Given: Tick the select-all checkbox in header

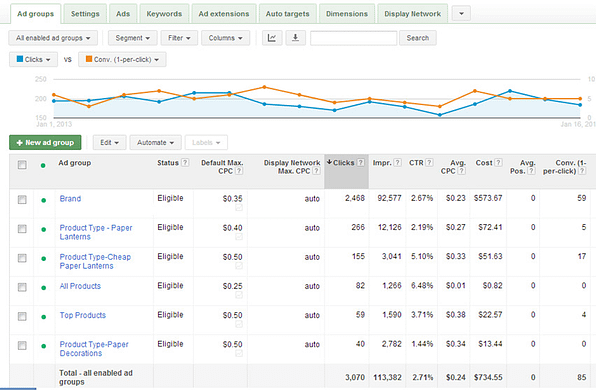Looking at the screenshot, I should [x=22, y=165].
